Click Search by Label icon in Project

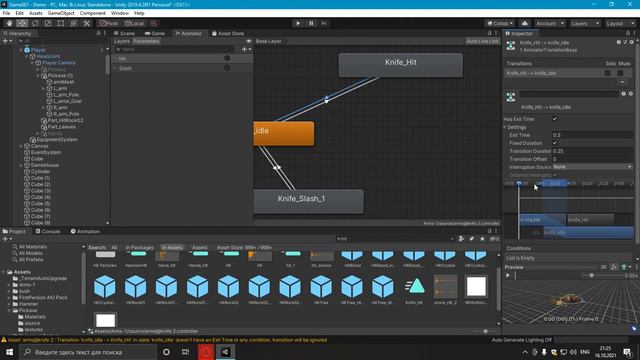471,239
